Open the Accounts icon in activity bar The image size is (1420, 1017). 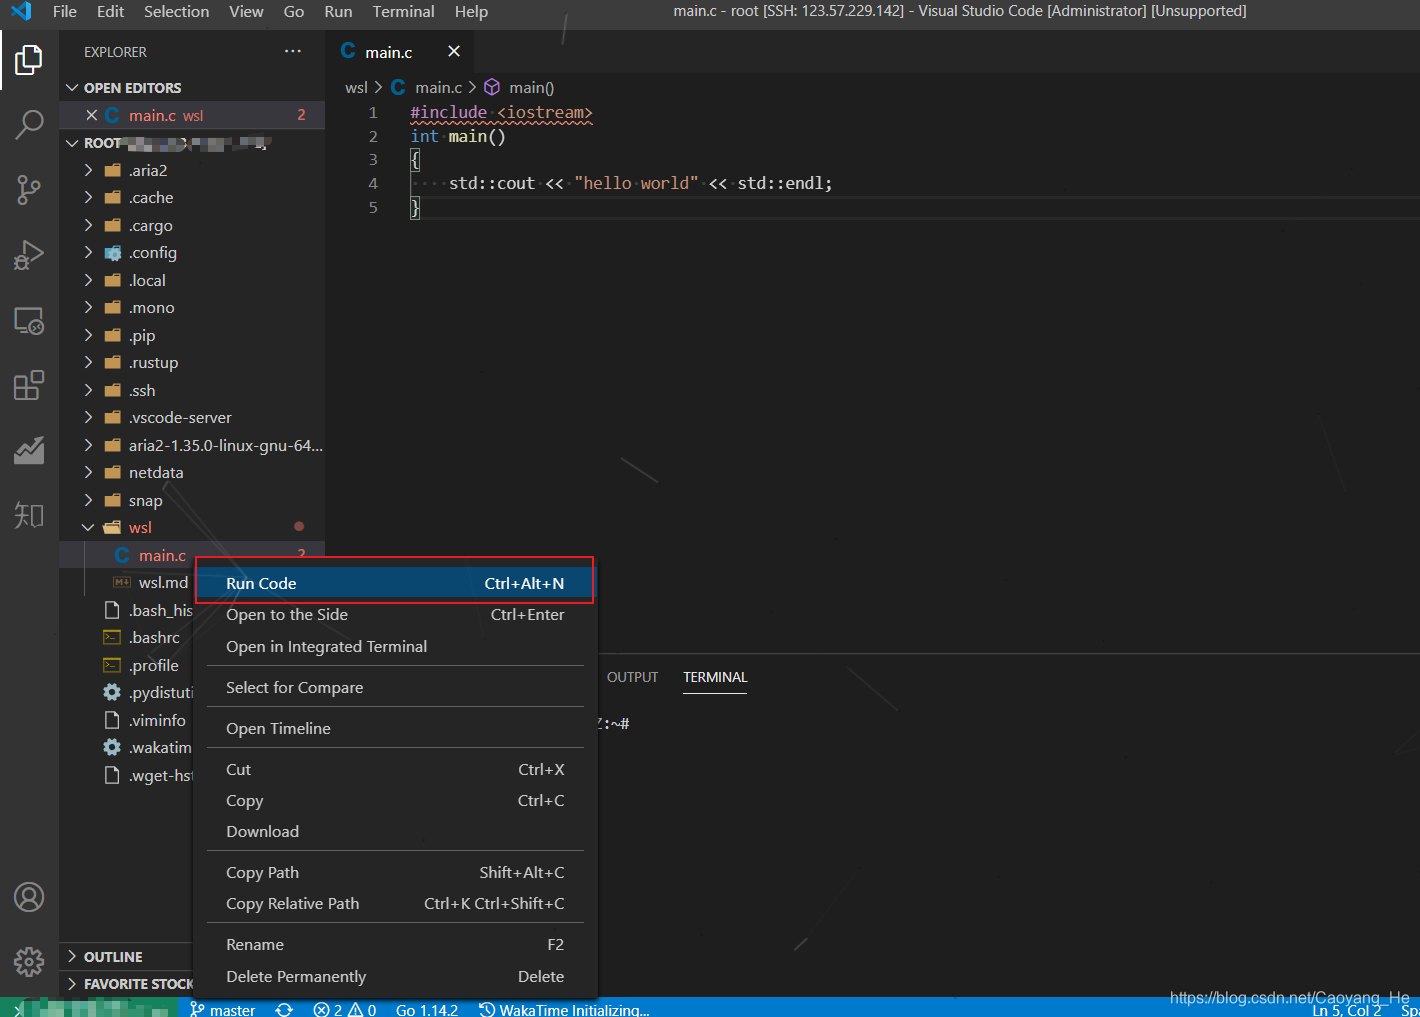(29, 897)
